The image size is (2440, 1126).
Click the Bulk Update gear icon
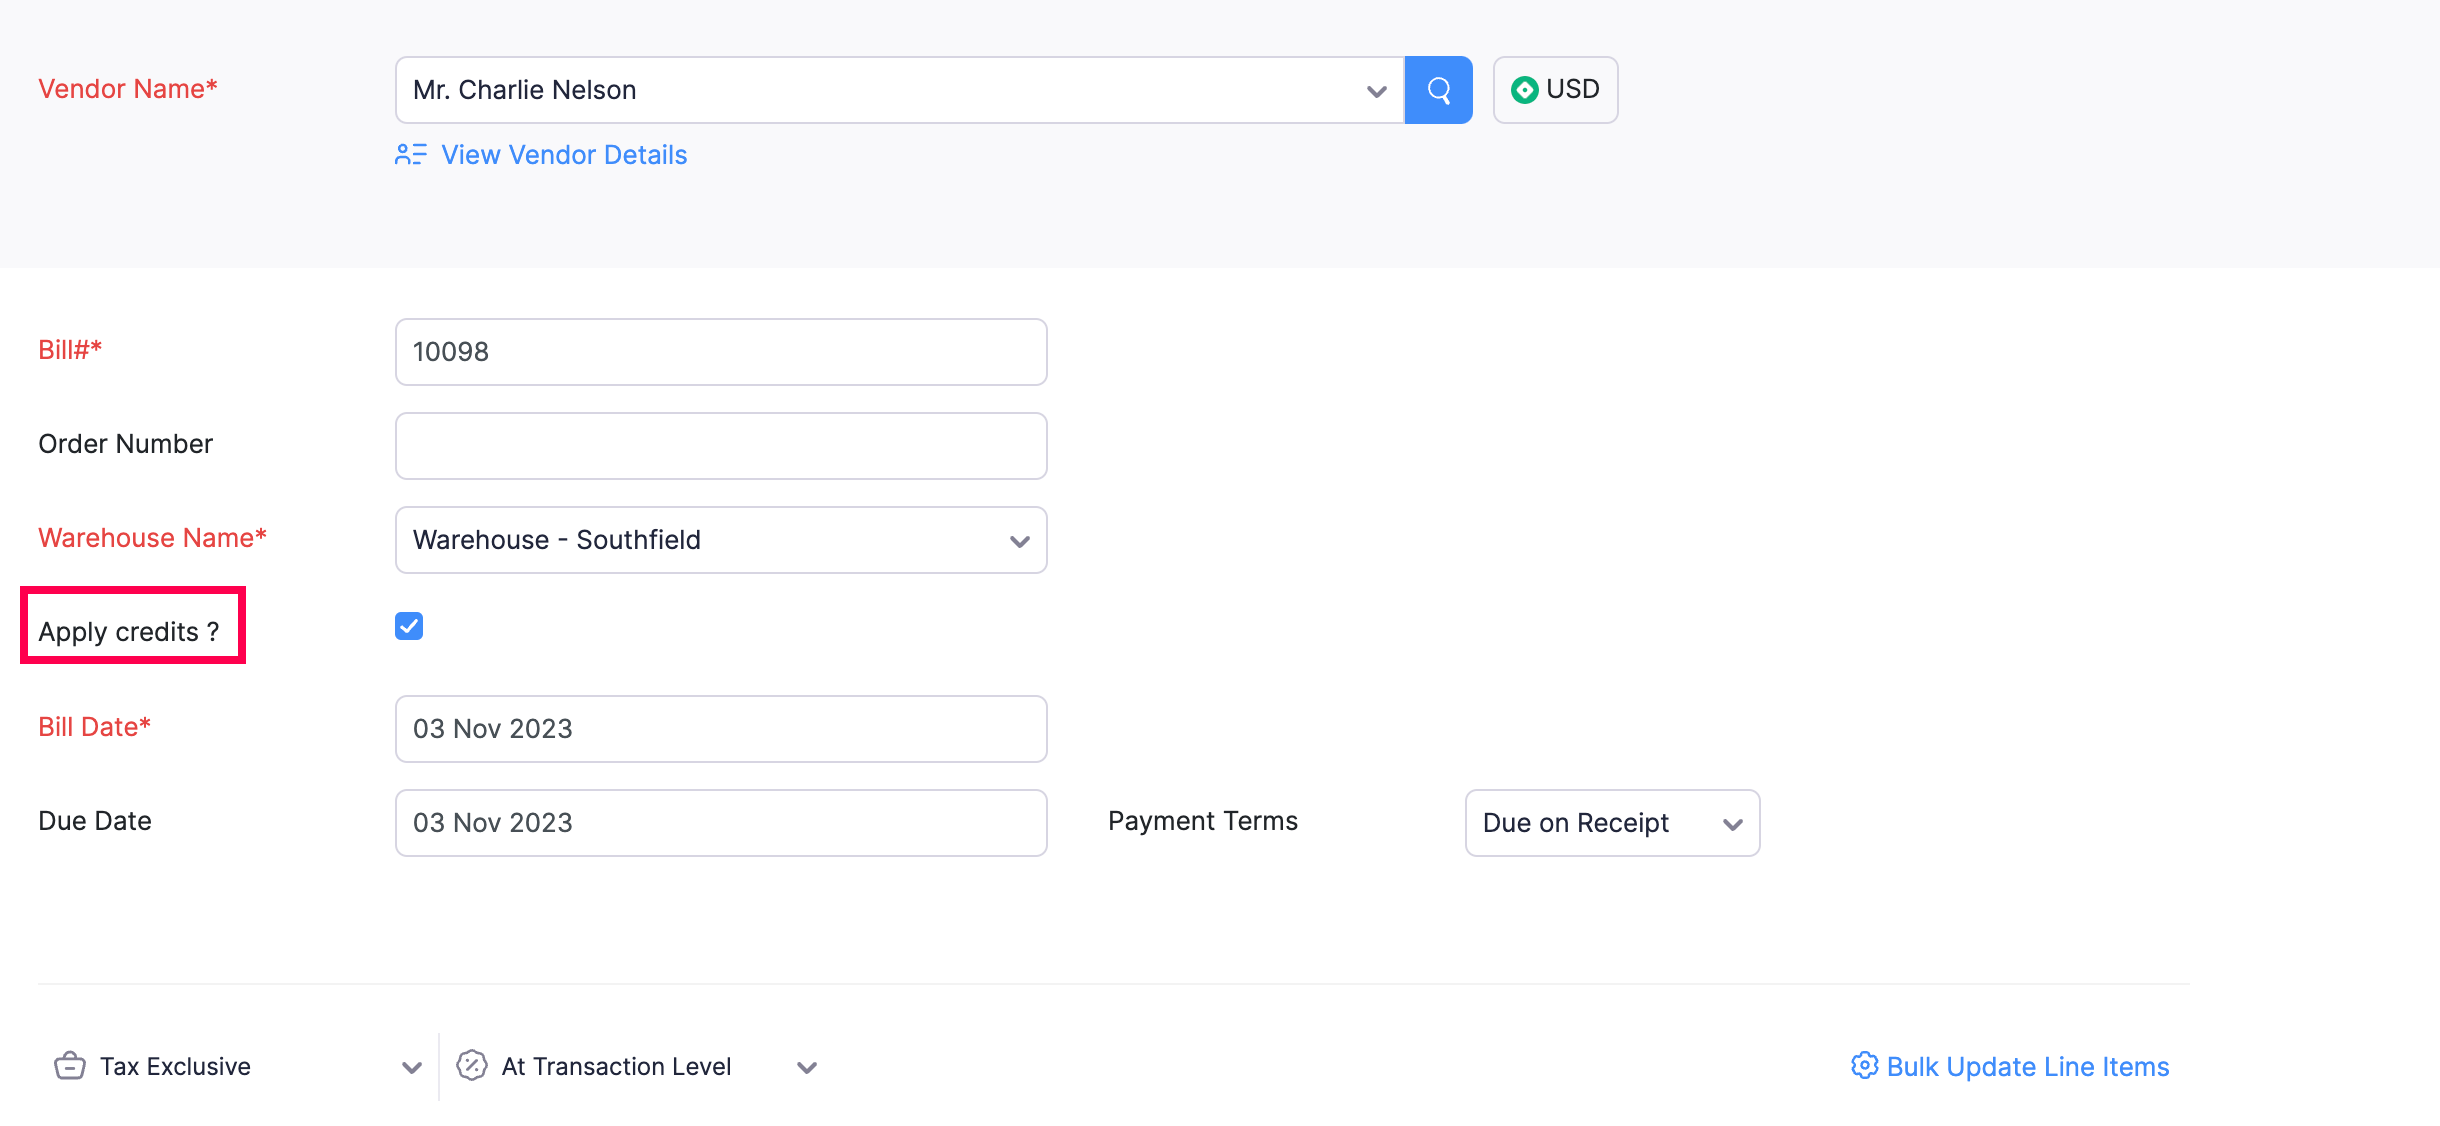click(x=1864, y=1066)
